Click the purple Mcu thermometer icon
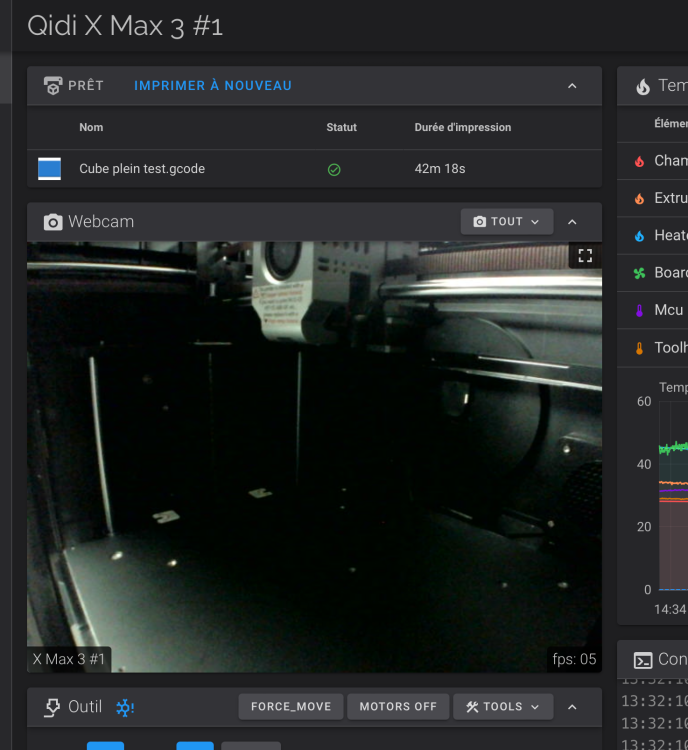This screenshot has width=688, height=750. [x=639, y=310]
